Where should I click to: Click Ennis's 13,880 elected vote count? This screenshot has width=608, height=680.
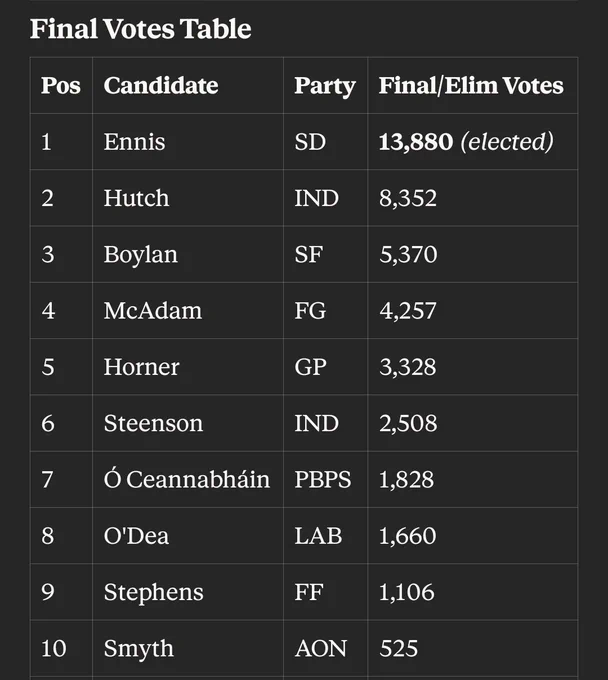pos(466,142)
